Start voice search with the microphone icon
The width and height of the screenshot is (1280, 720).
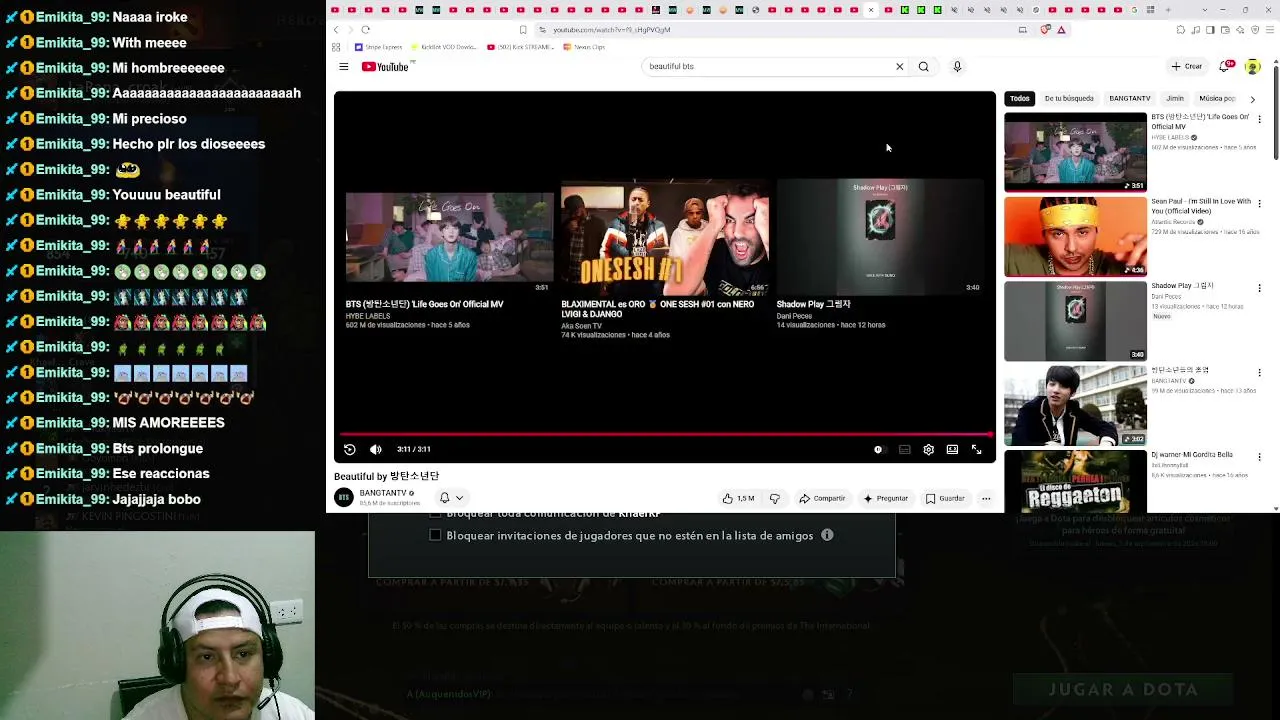(x=957, y=67)
